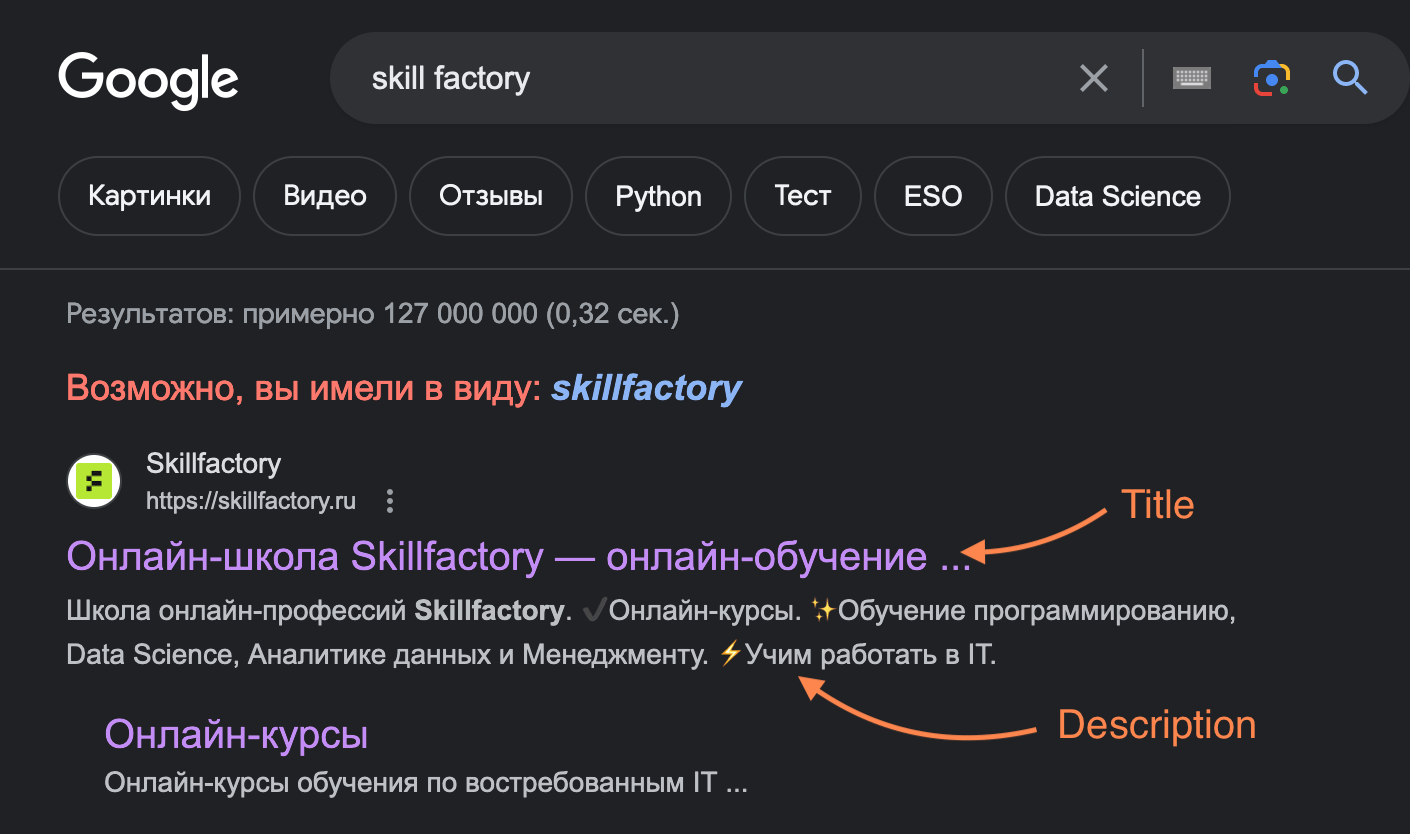
Task: Select the Data Science filter chip
Action: pos(1118,195)
